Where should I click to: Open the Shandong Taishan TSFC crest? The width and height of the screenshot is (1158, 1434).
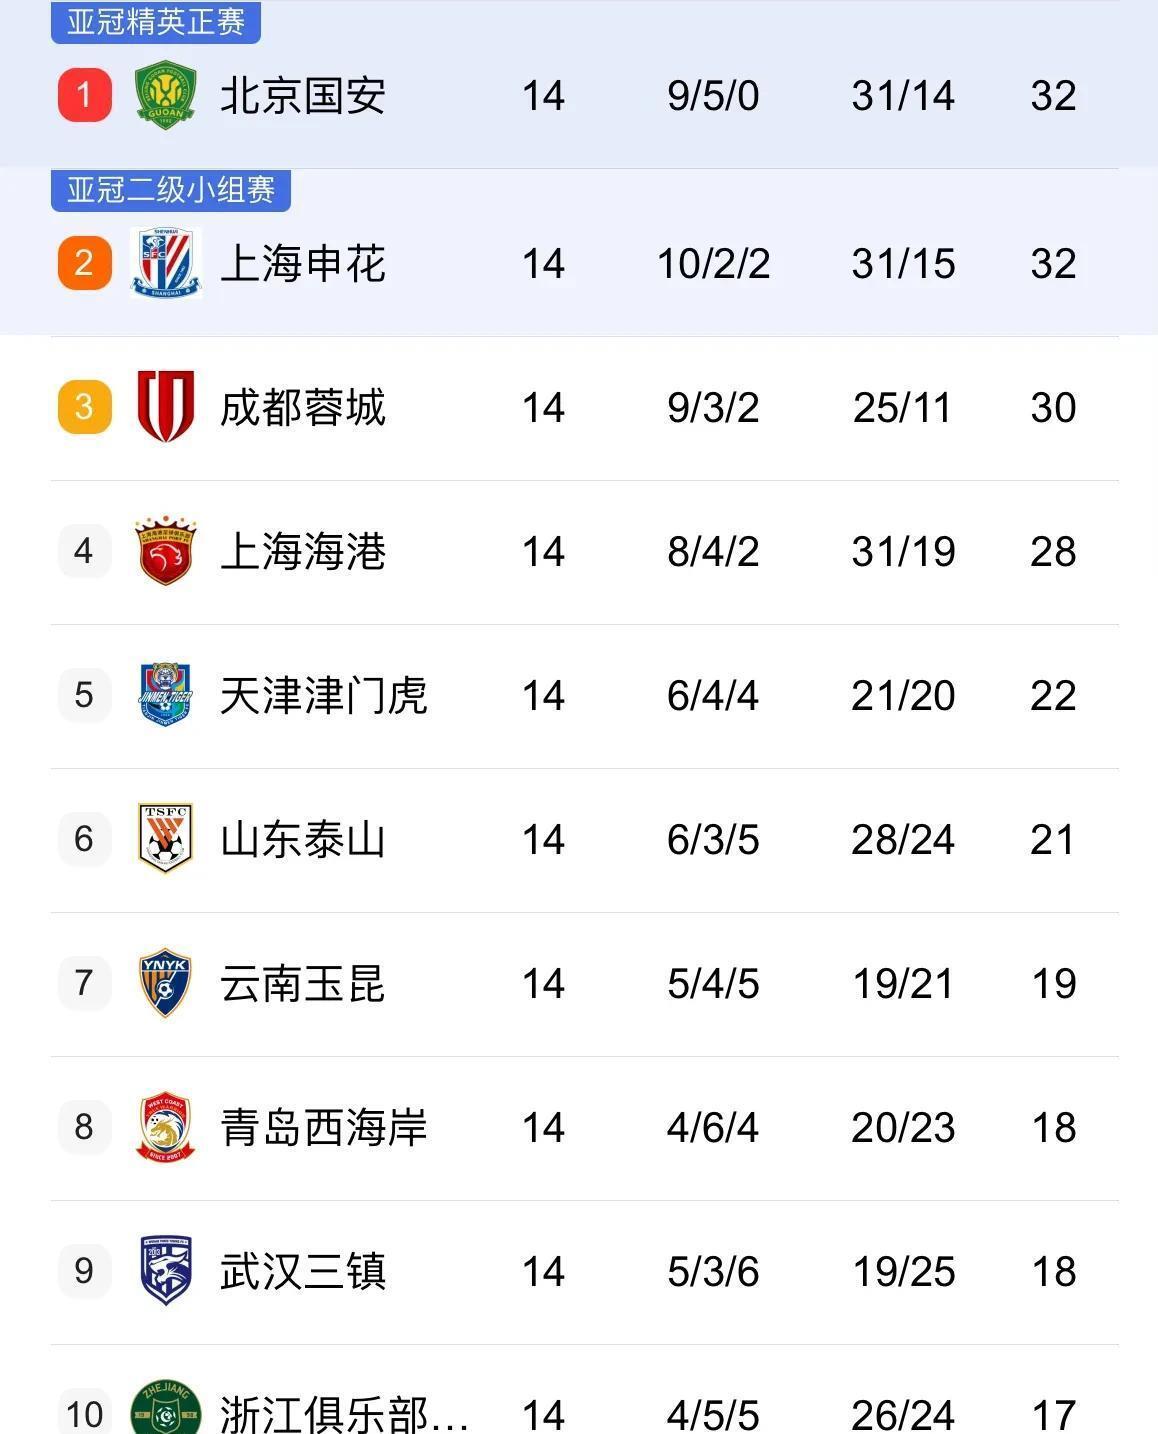click(165, 839)
